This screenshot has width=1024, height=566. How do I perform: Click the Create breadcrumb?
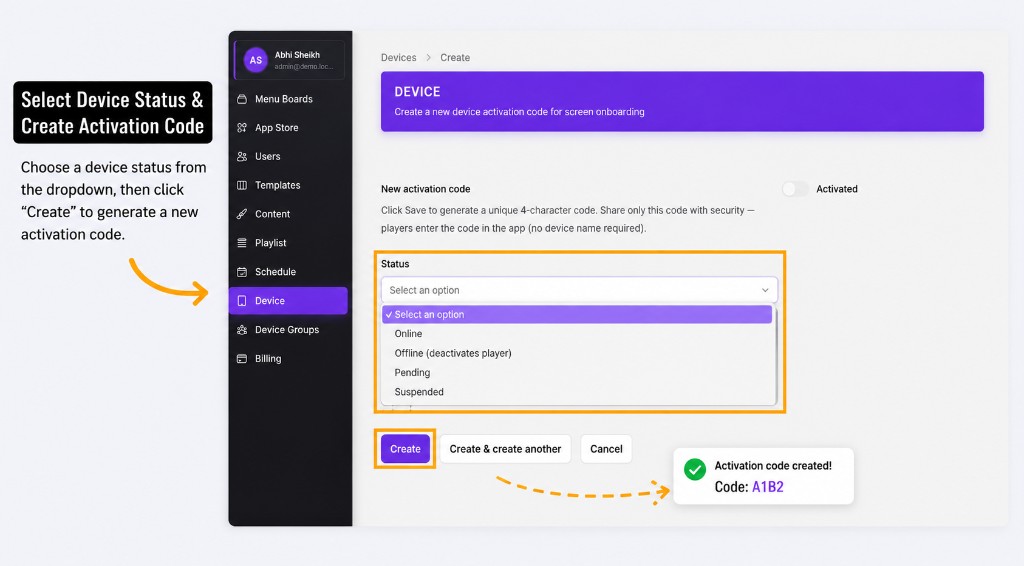click(455, 57)
